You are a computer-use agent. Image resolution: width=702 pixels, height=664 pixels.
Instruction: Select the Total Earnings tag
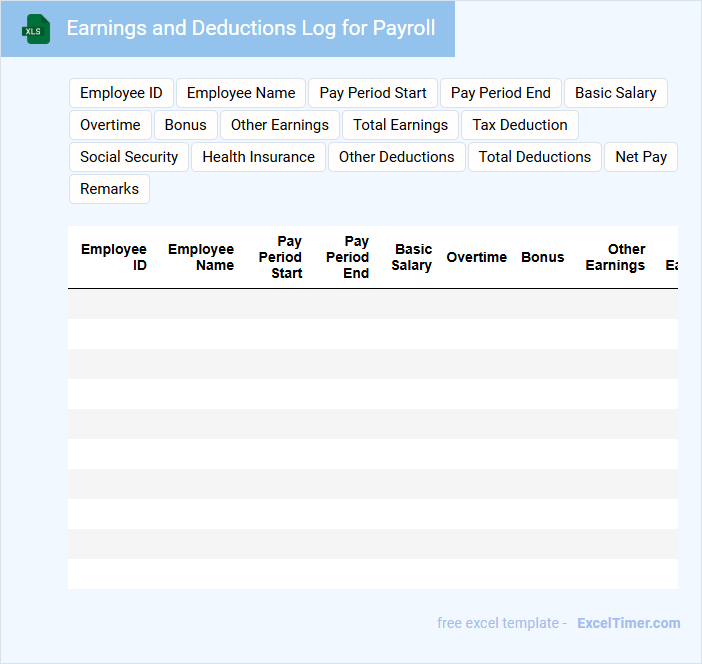pyautogui.click(x=400, y=125)
